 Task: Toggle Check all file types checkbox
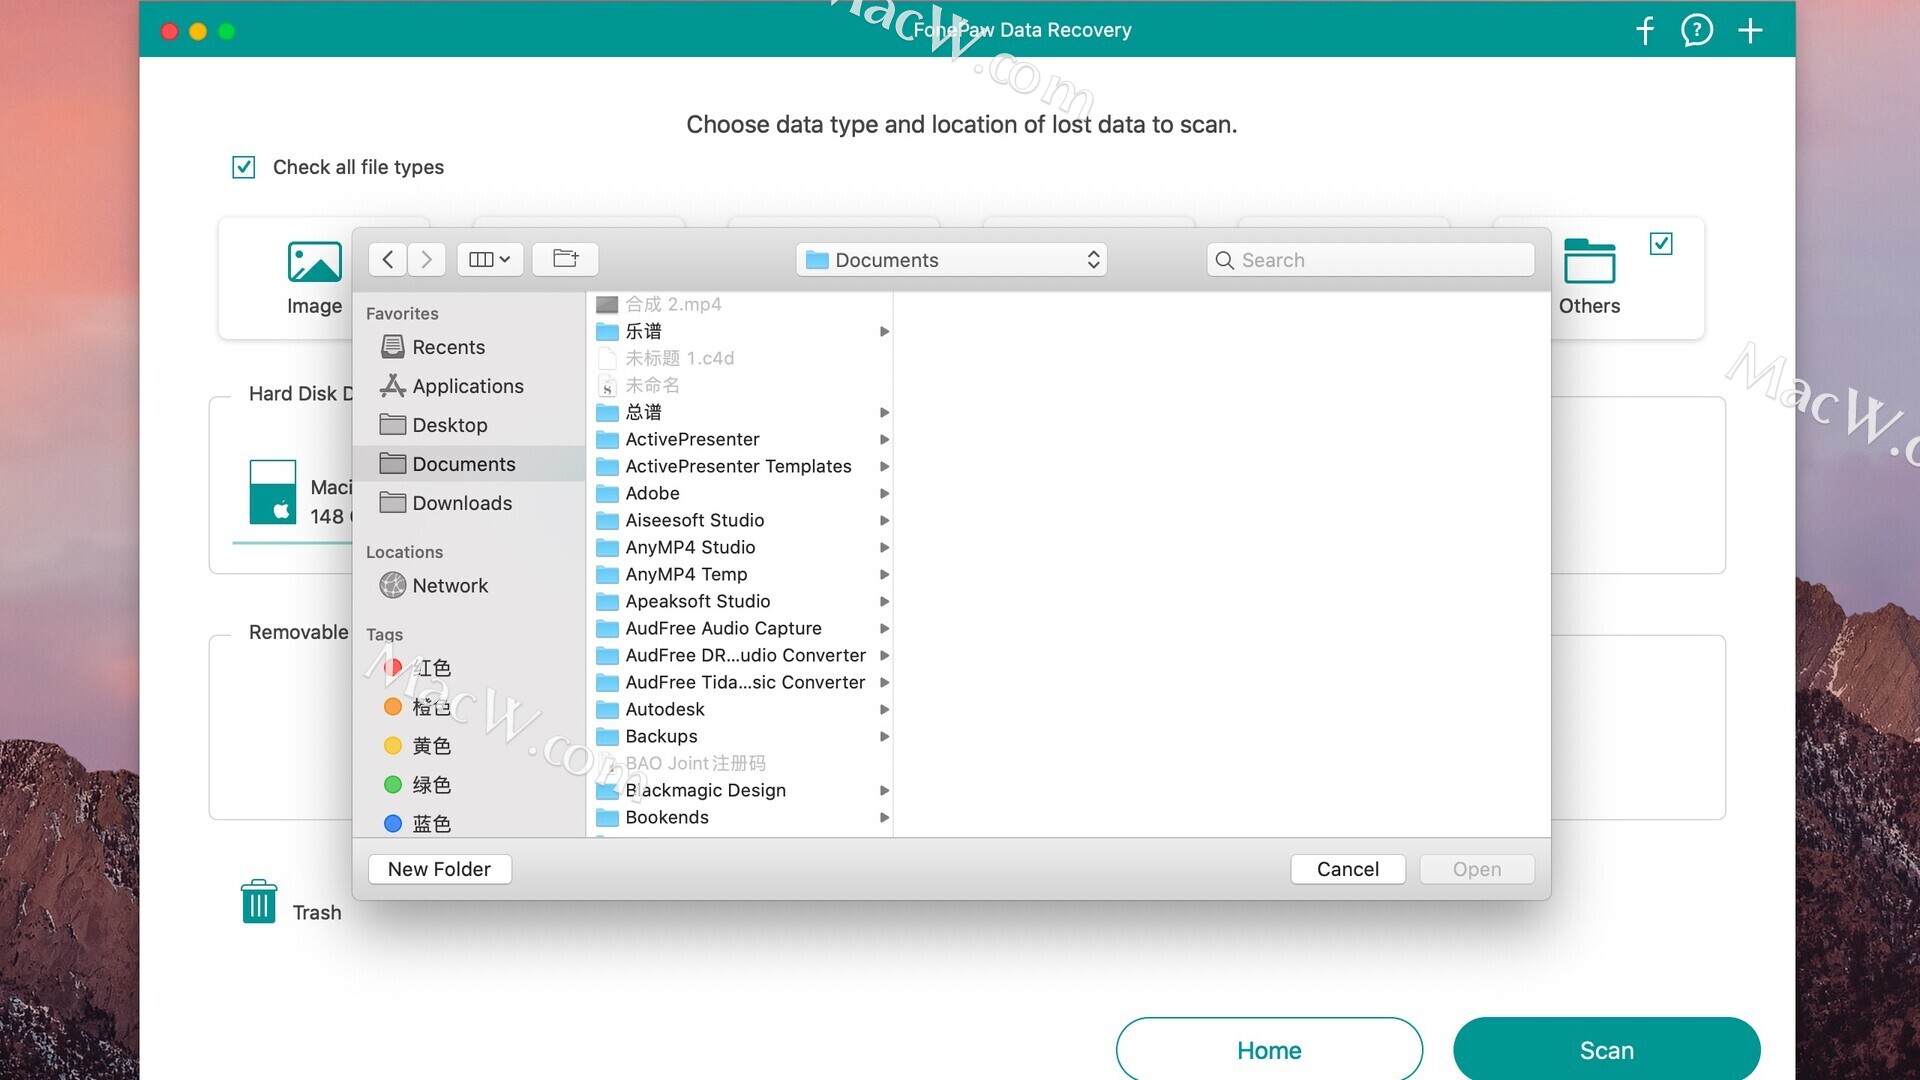coord(244,167)
